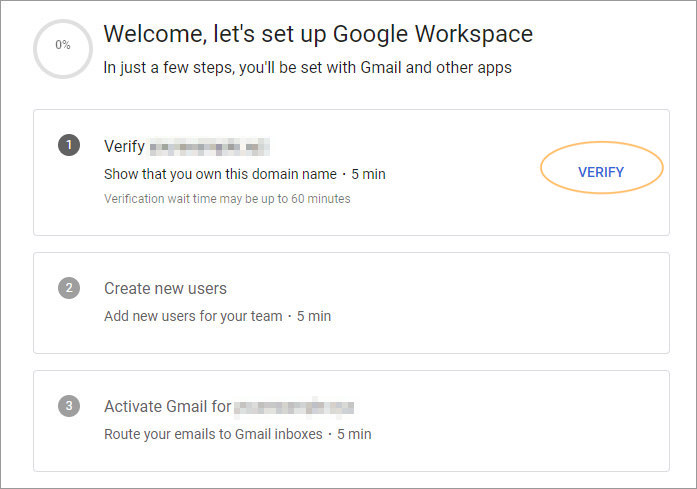The width and height of the screenshot is (697, 489).
Task: Click the blurred domain after Activate Gmail for
Action: pos(294,407)
